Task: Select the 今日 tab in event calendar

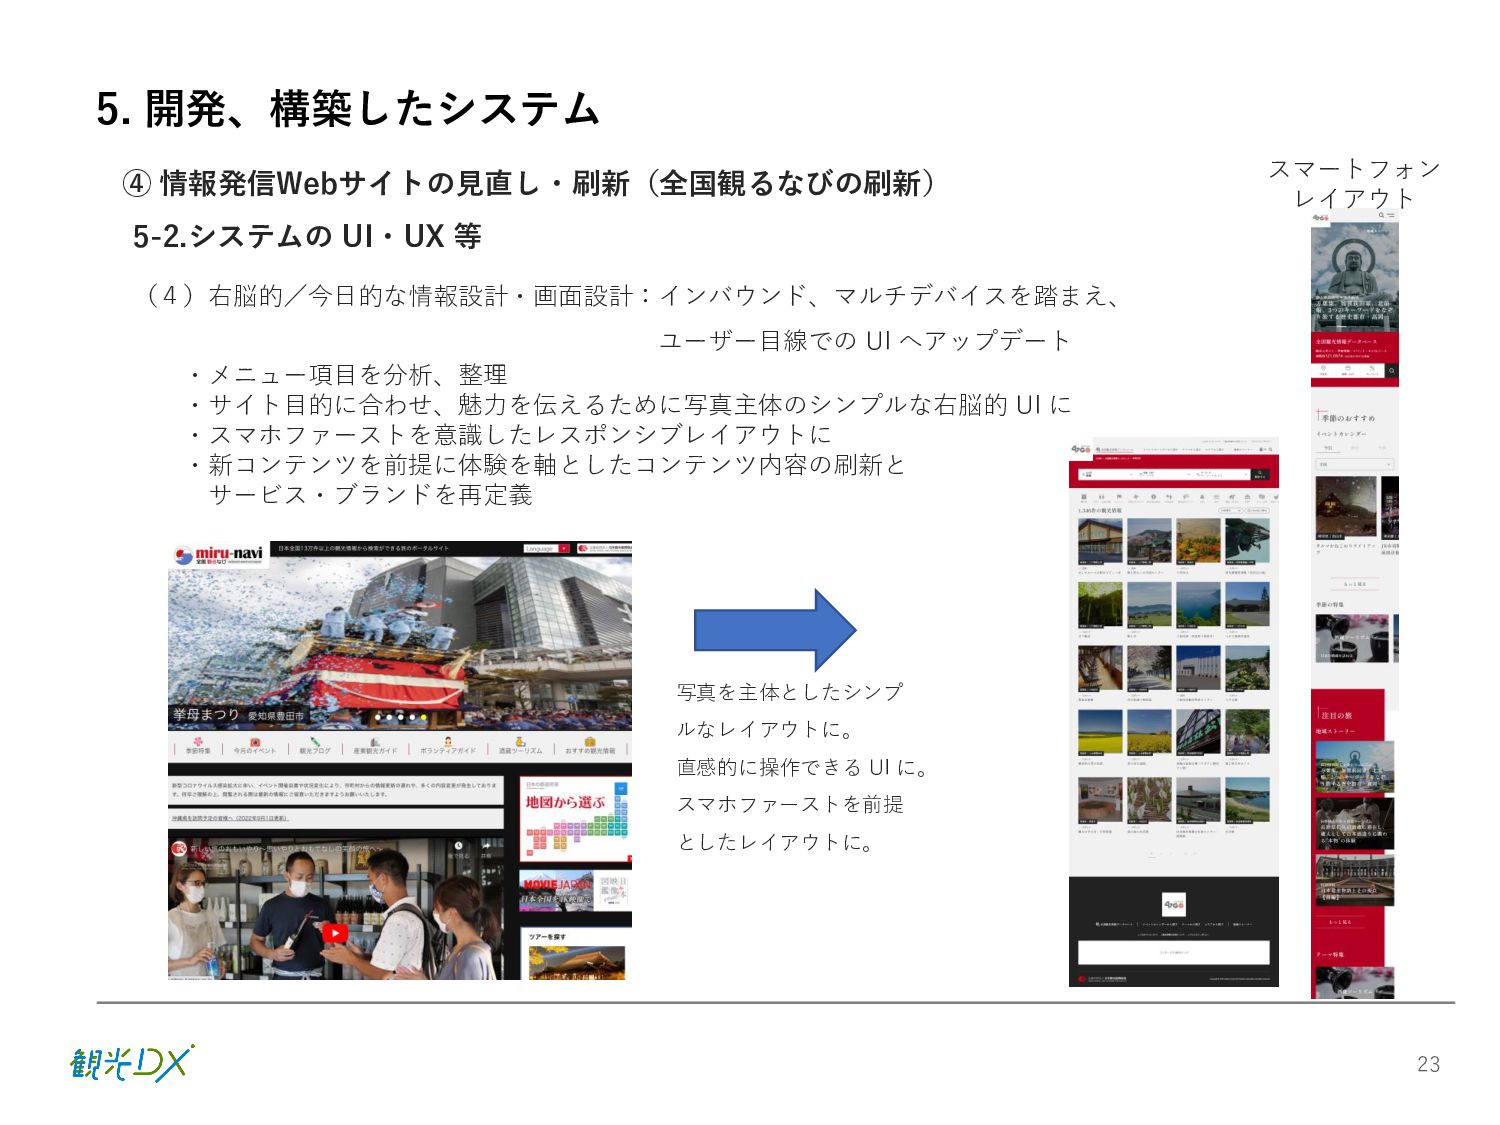Action: tap(1328, 448)
